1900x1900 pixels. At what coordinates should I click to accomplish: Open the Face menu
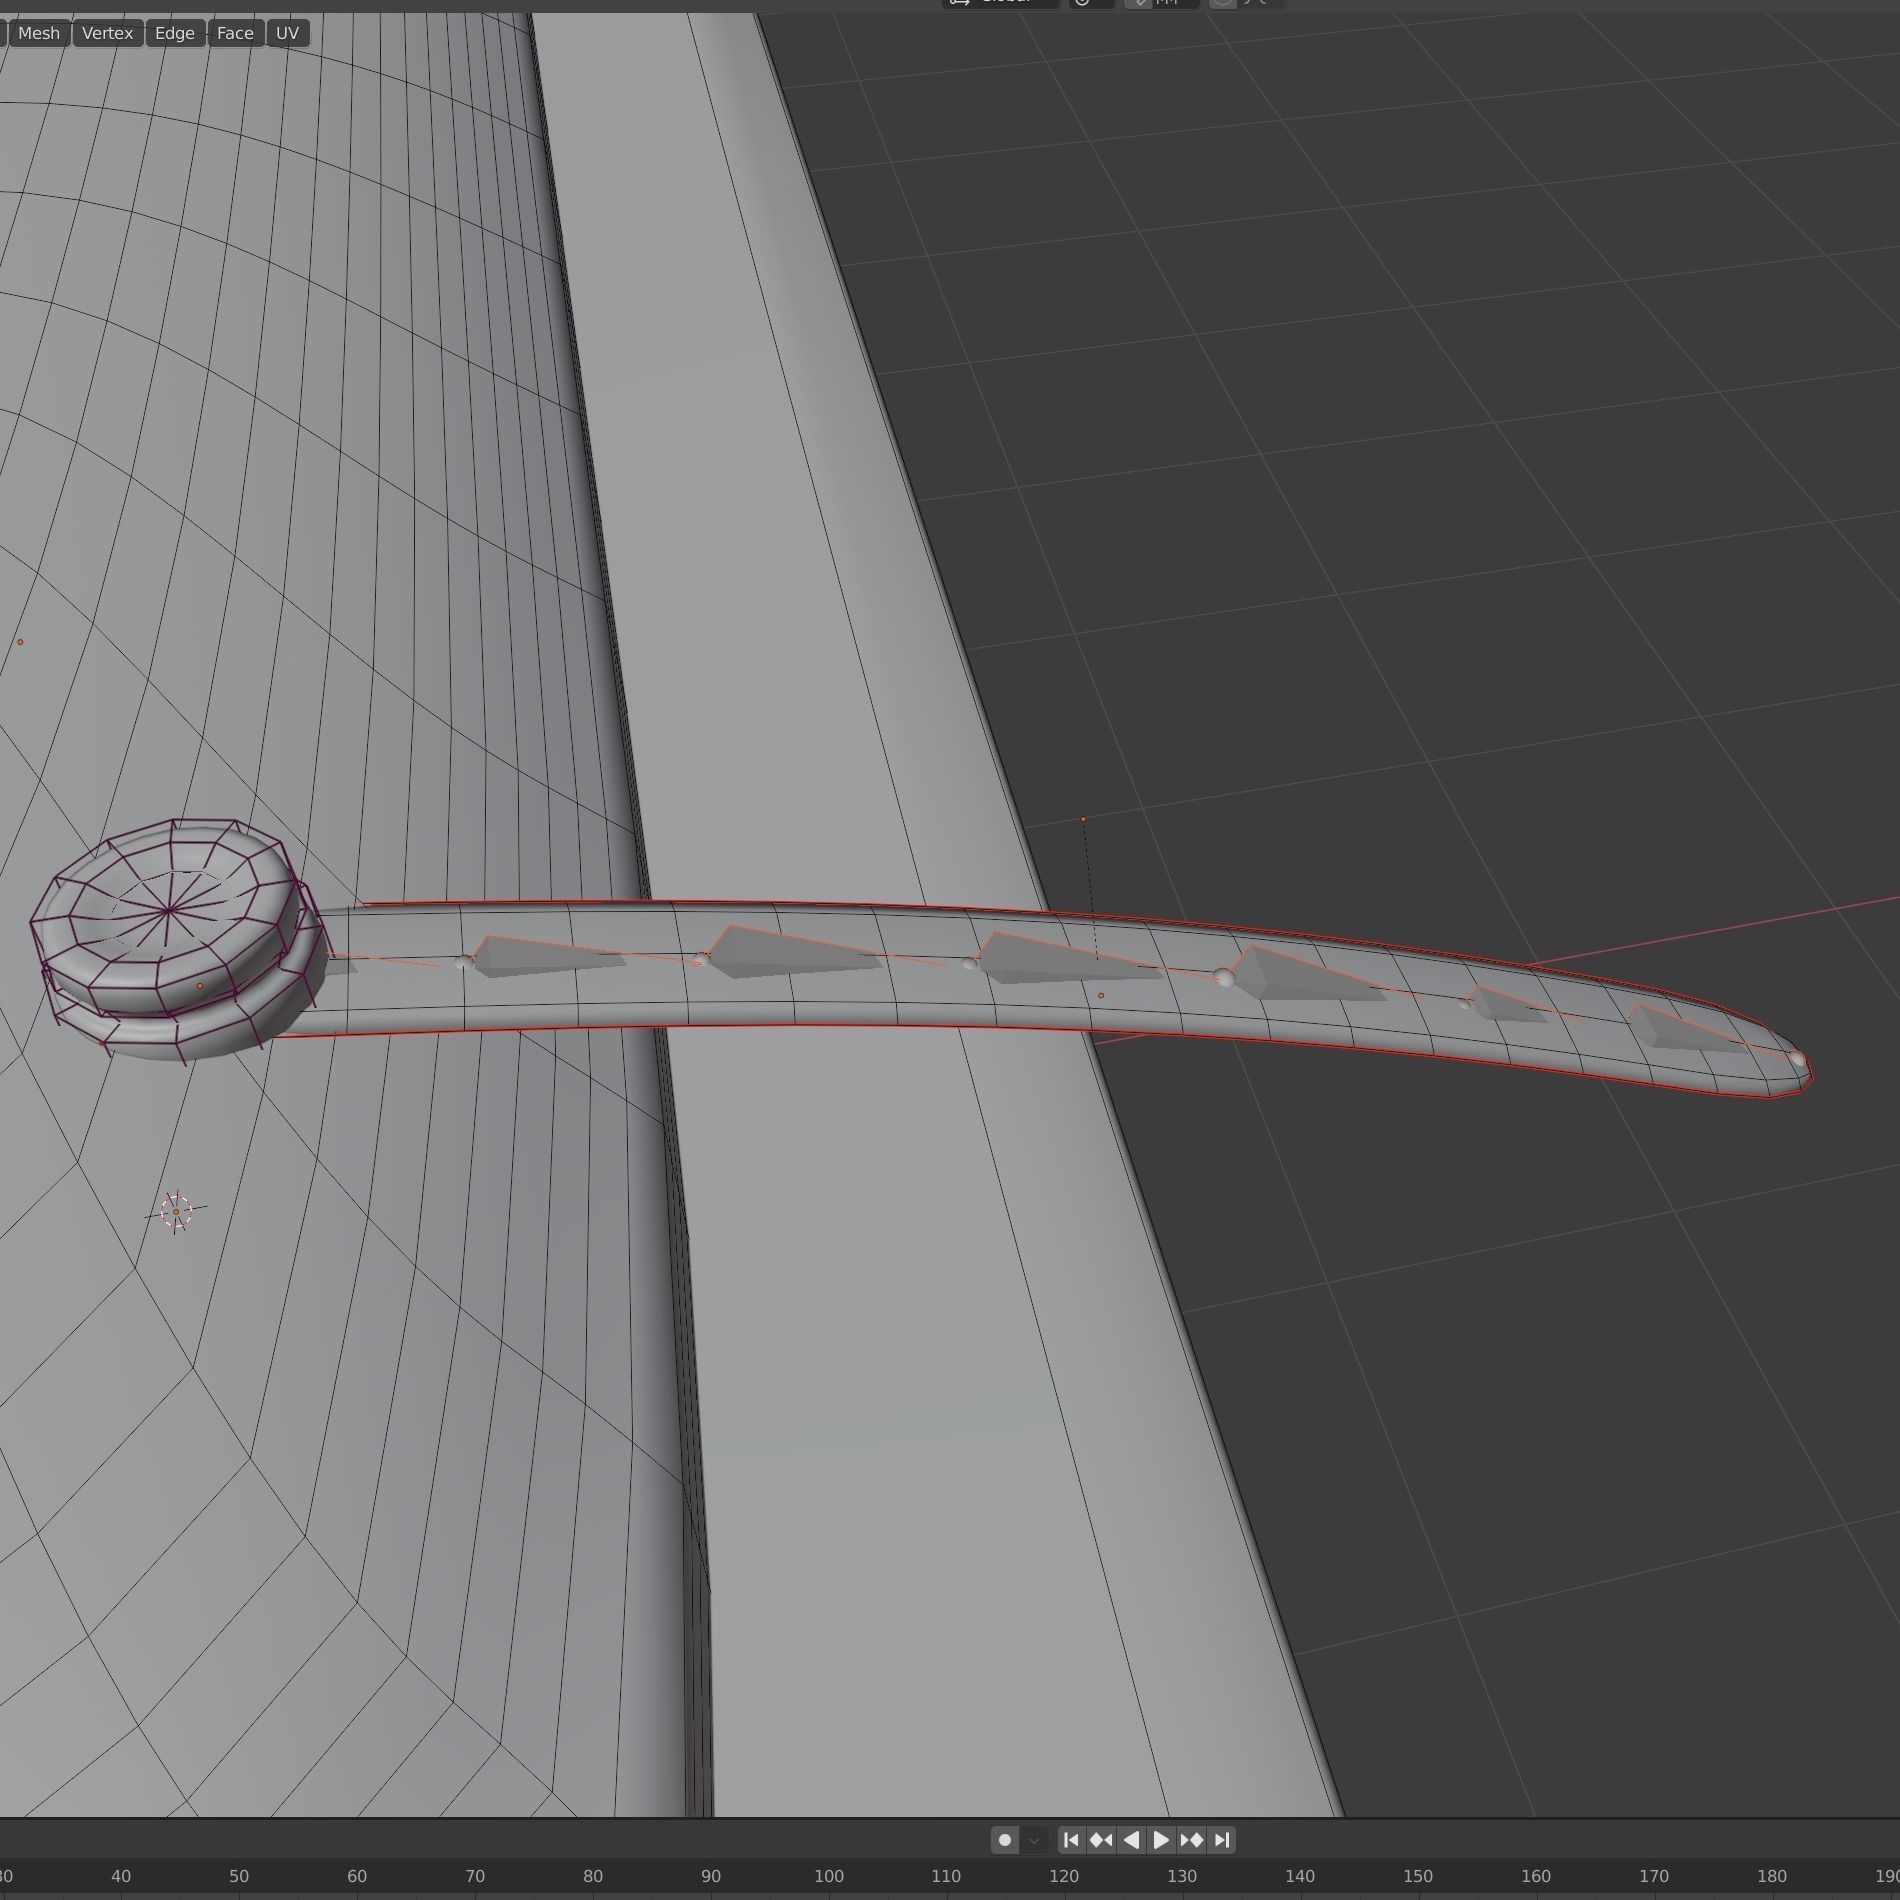(235, 33)
